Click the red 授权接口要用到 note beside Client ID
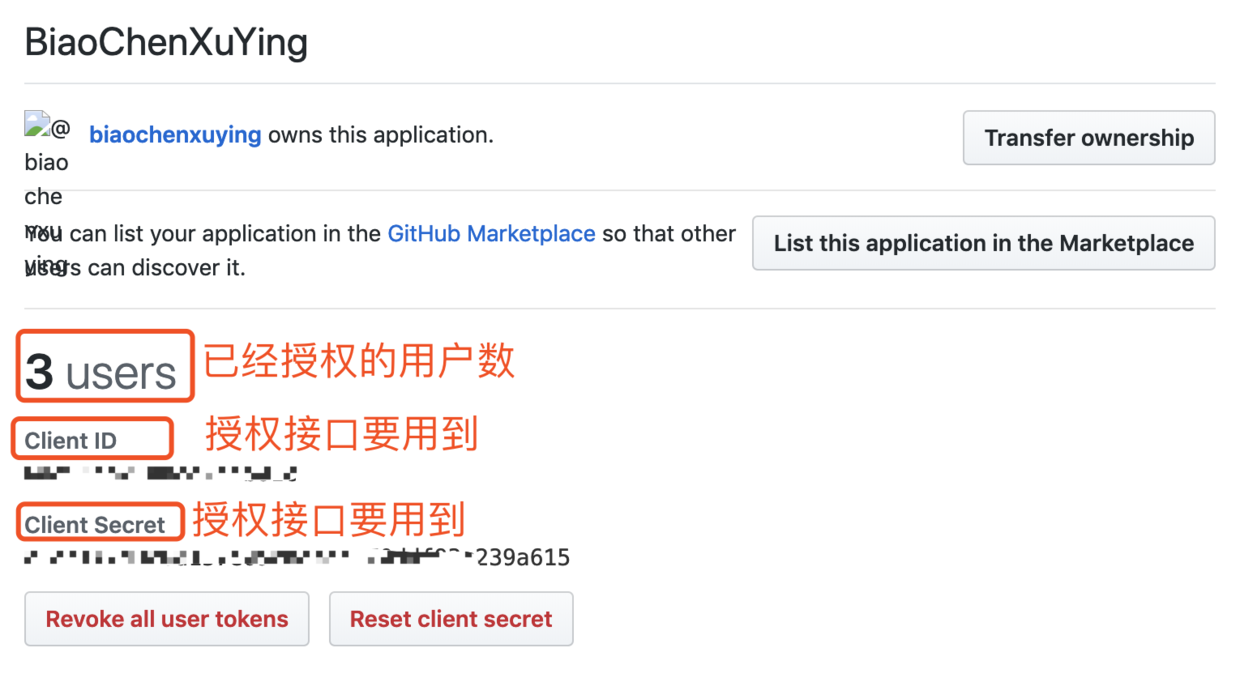1240x682 pixels. (x=342, y=434)
